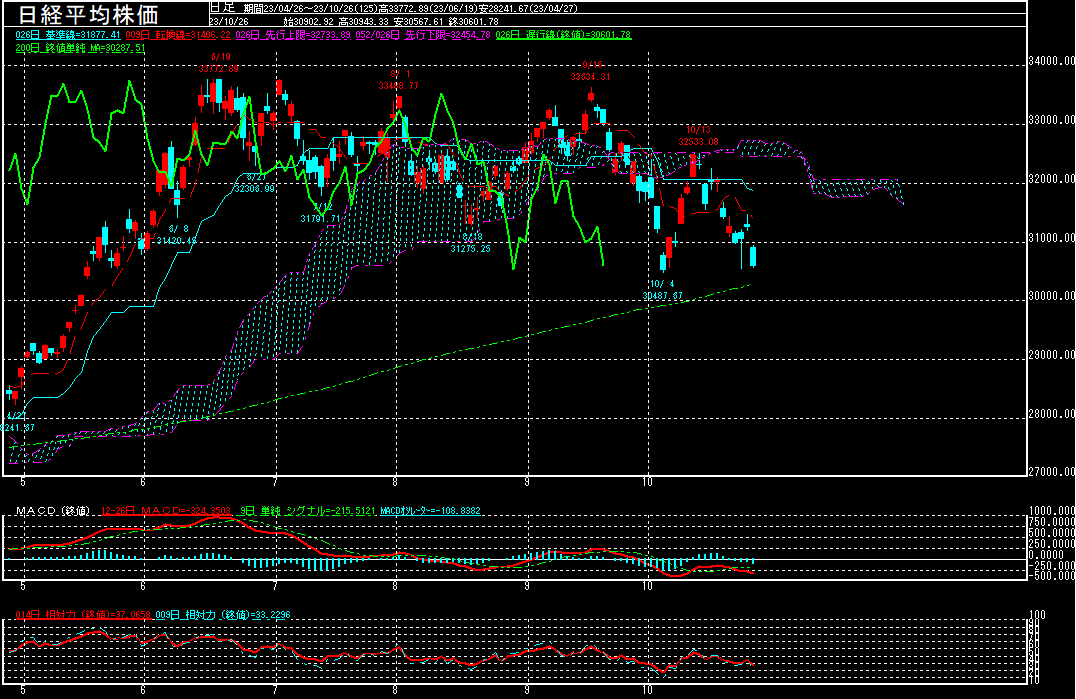Select the 026日 先行上限=32733.89 legend
The image size is (1076, 699).
[x=293, y=35]
